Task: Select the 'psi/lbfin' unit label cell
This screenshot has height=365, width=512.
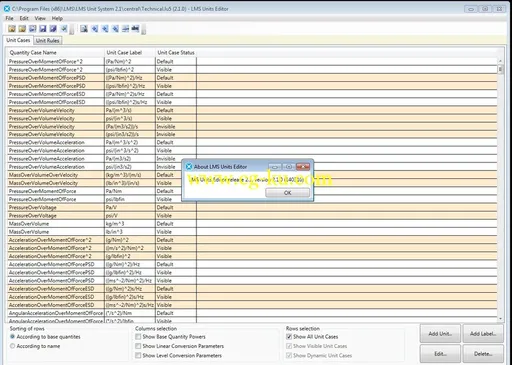Action: coord(130,199)
